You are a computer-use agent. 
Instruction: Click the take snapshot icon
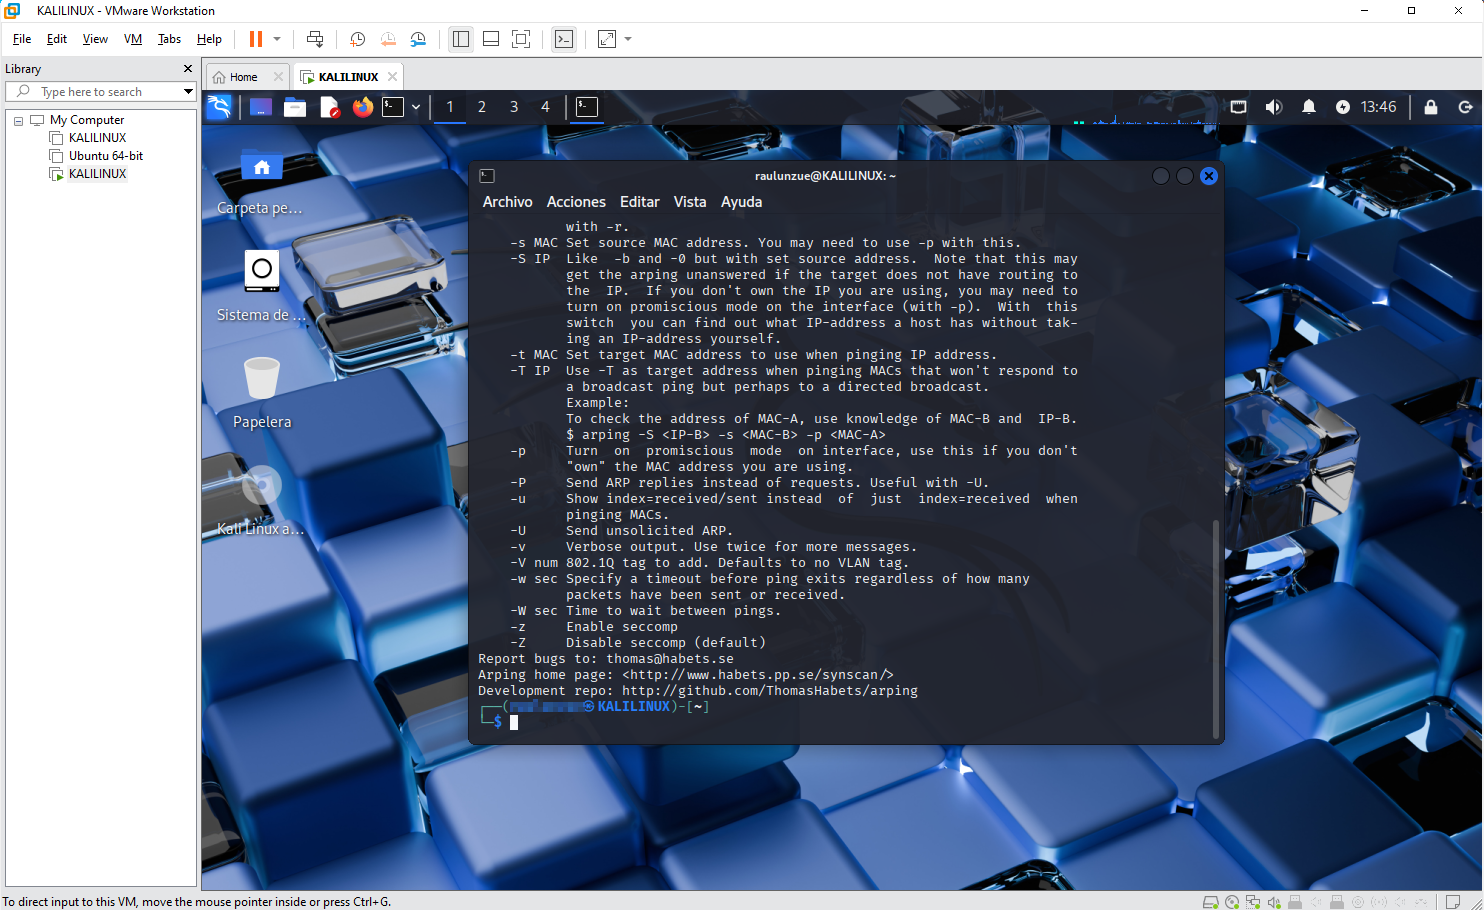357,39
